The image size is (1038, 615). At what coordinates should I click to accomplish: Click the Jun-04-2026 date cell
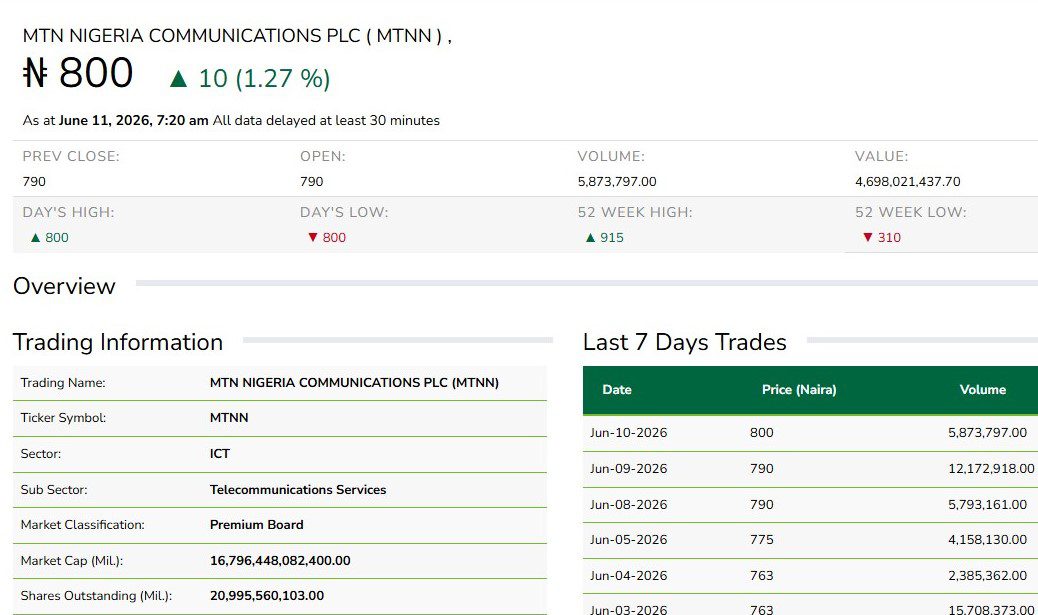[628, 576]
